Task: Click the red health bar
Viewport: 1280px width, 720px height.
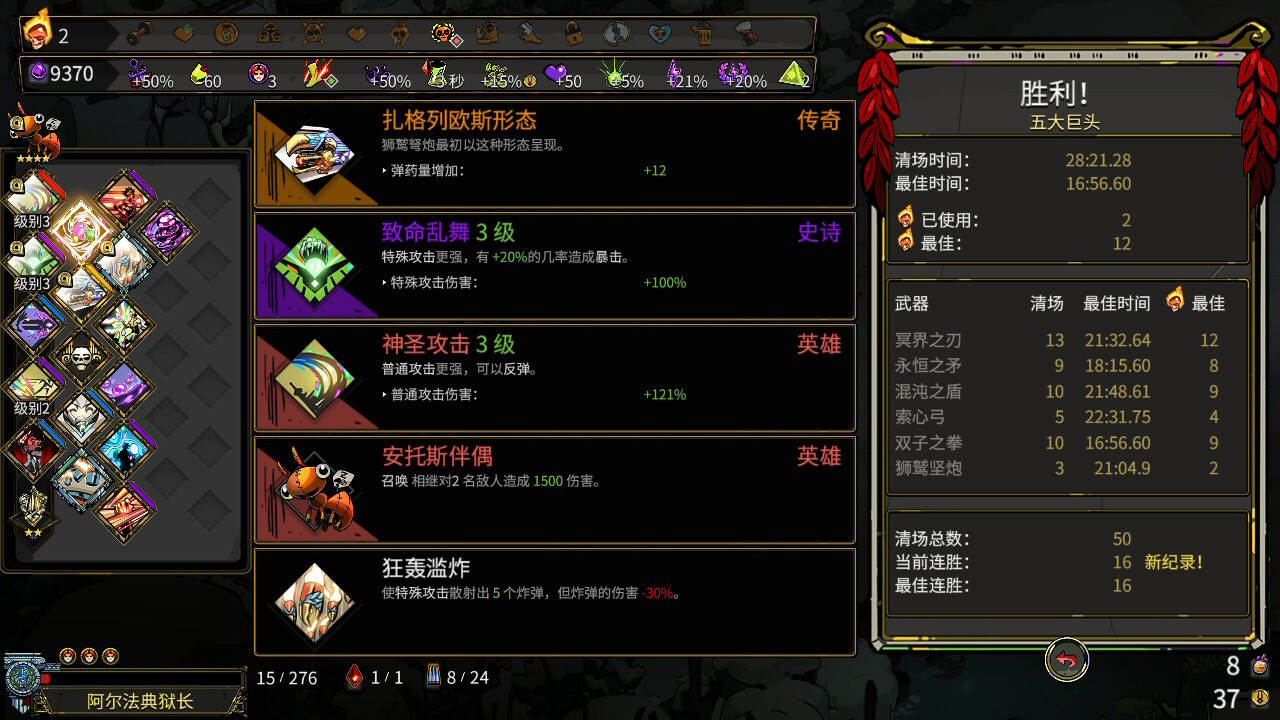Action: [142, 678]
